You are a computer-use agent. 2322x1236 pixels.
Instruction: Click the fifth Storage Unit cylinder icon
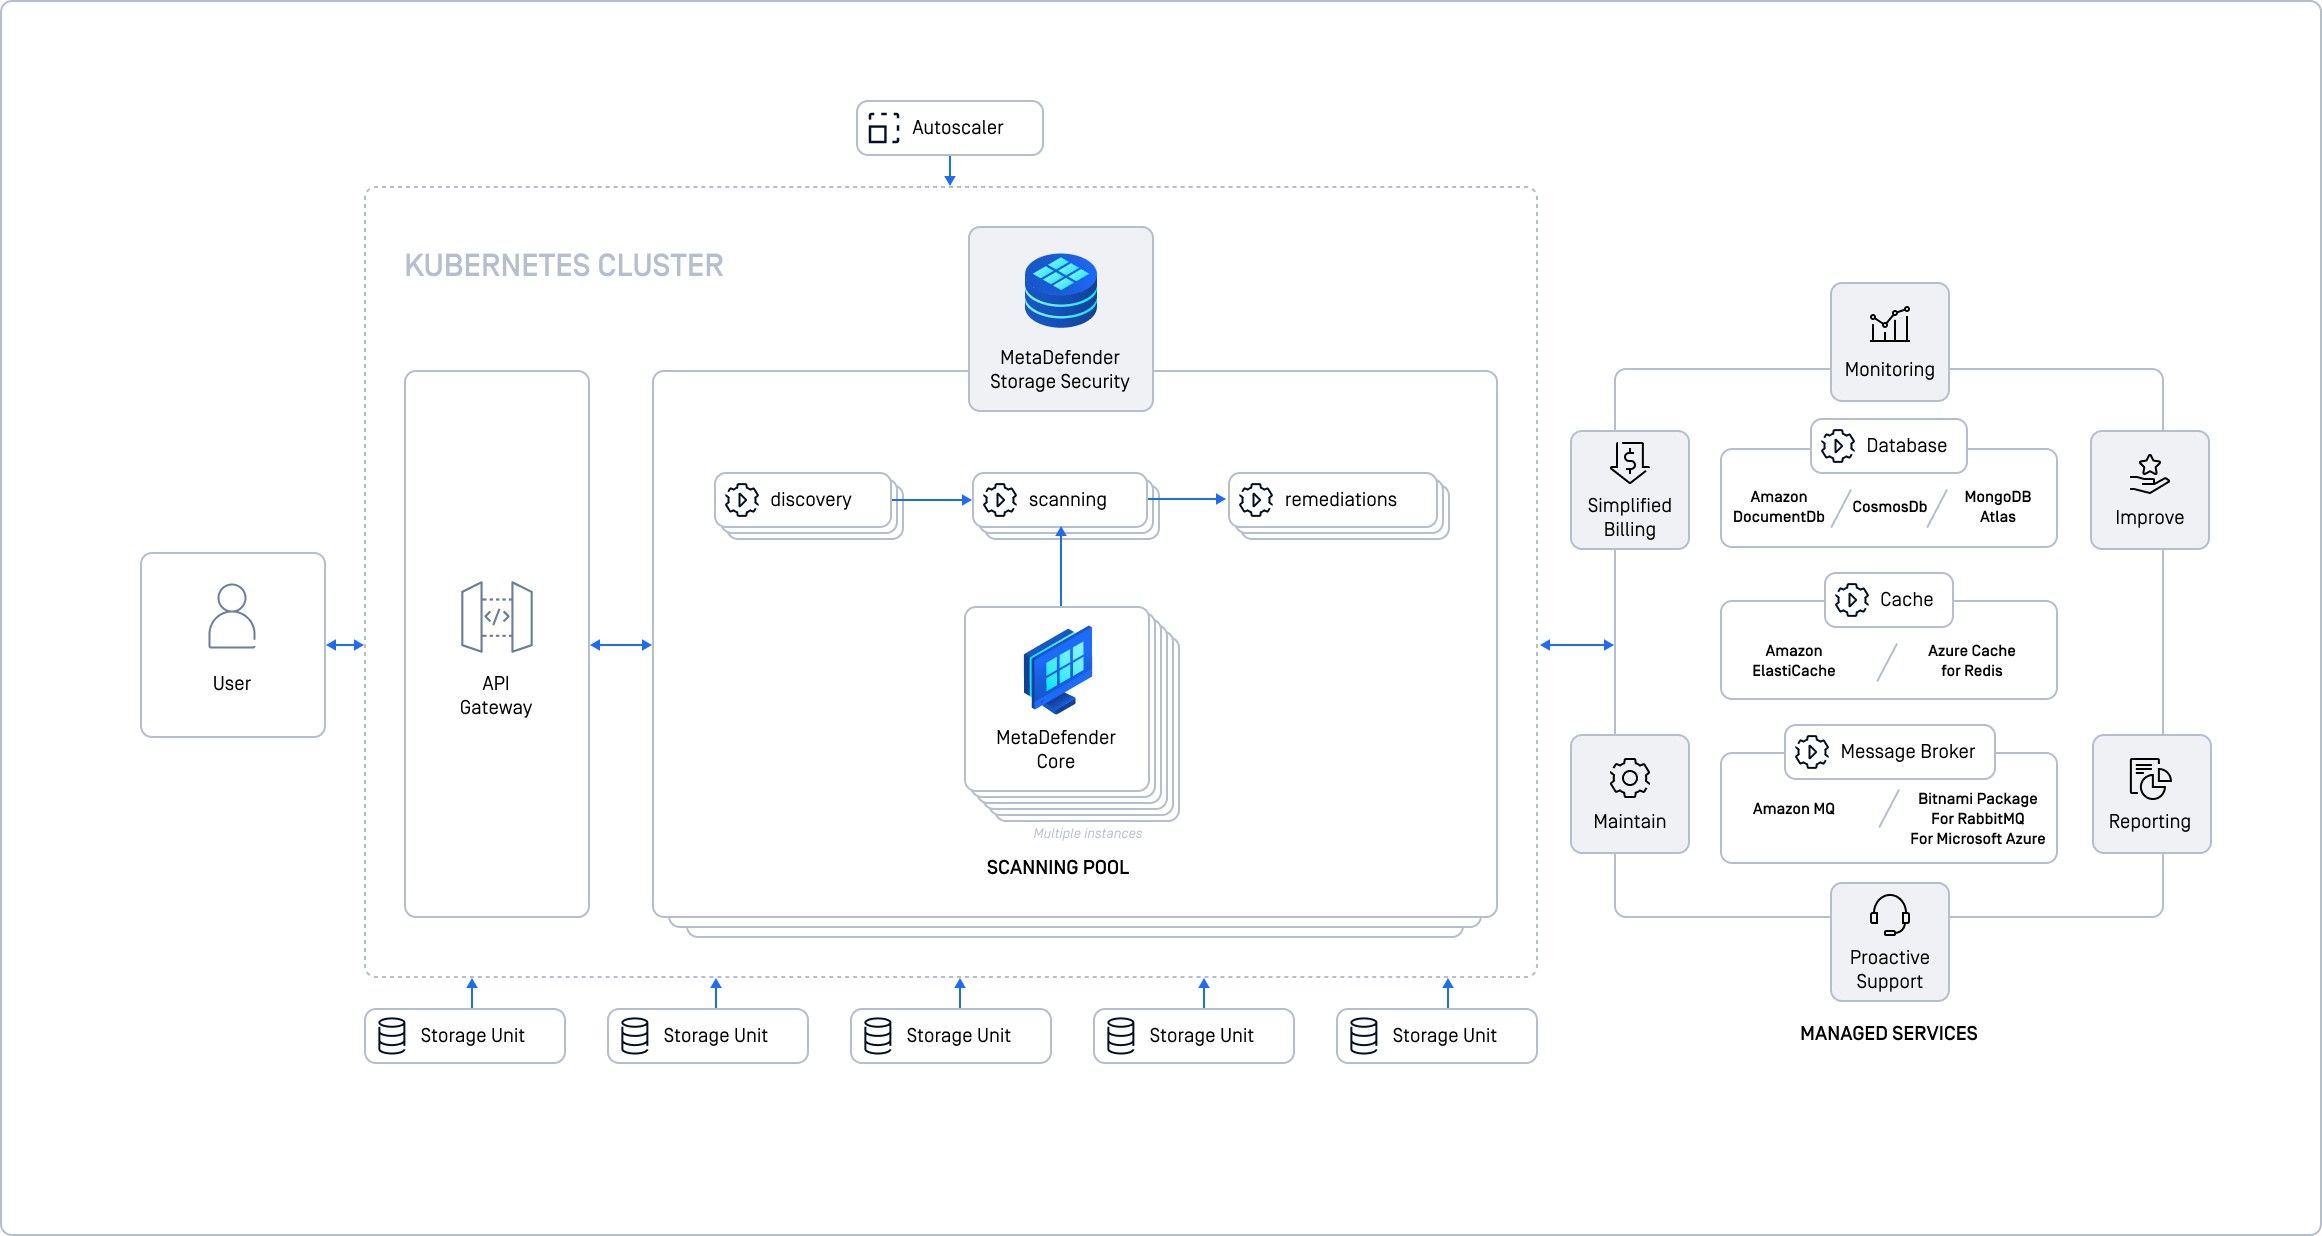pos(1364,1036)
